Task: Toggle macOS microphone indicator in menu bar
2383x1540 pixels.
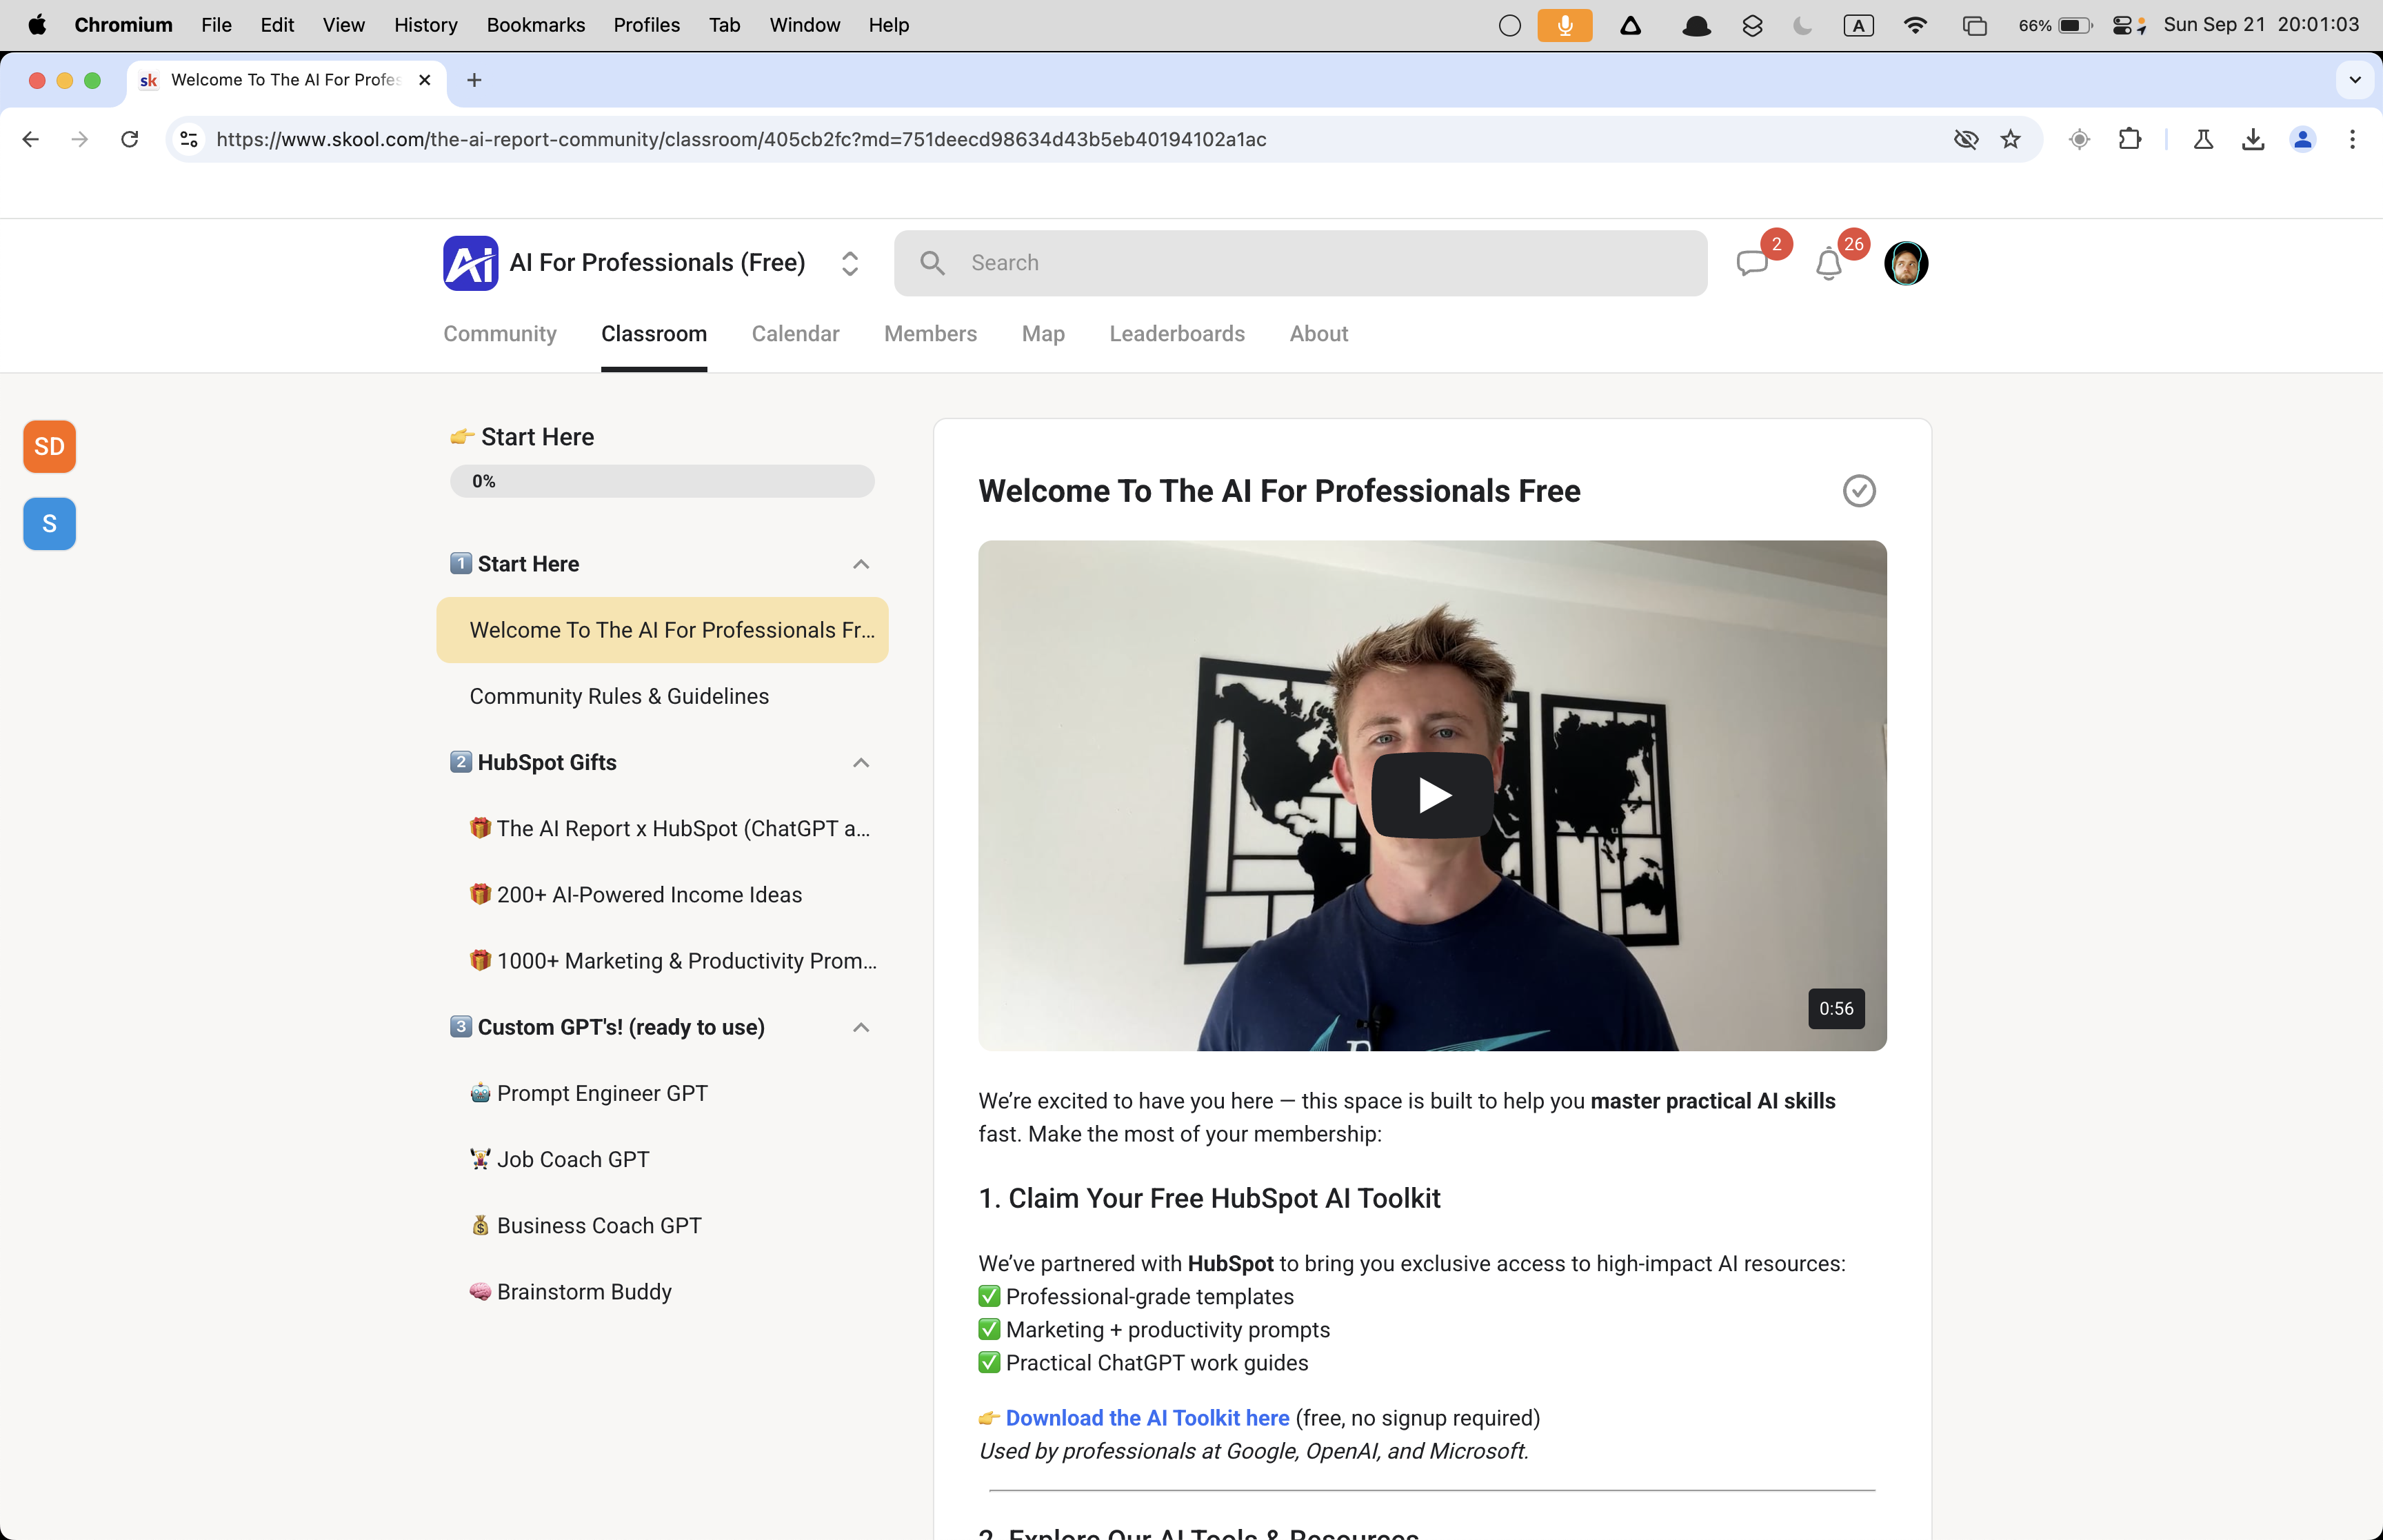Action: pyautogui.click(x=1564, y=25)
